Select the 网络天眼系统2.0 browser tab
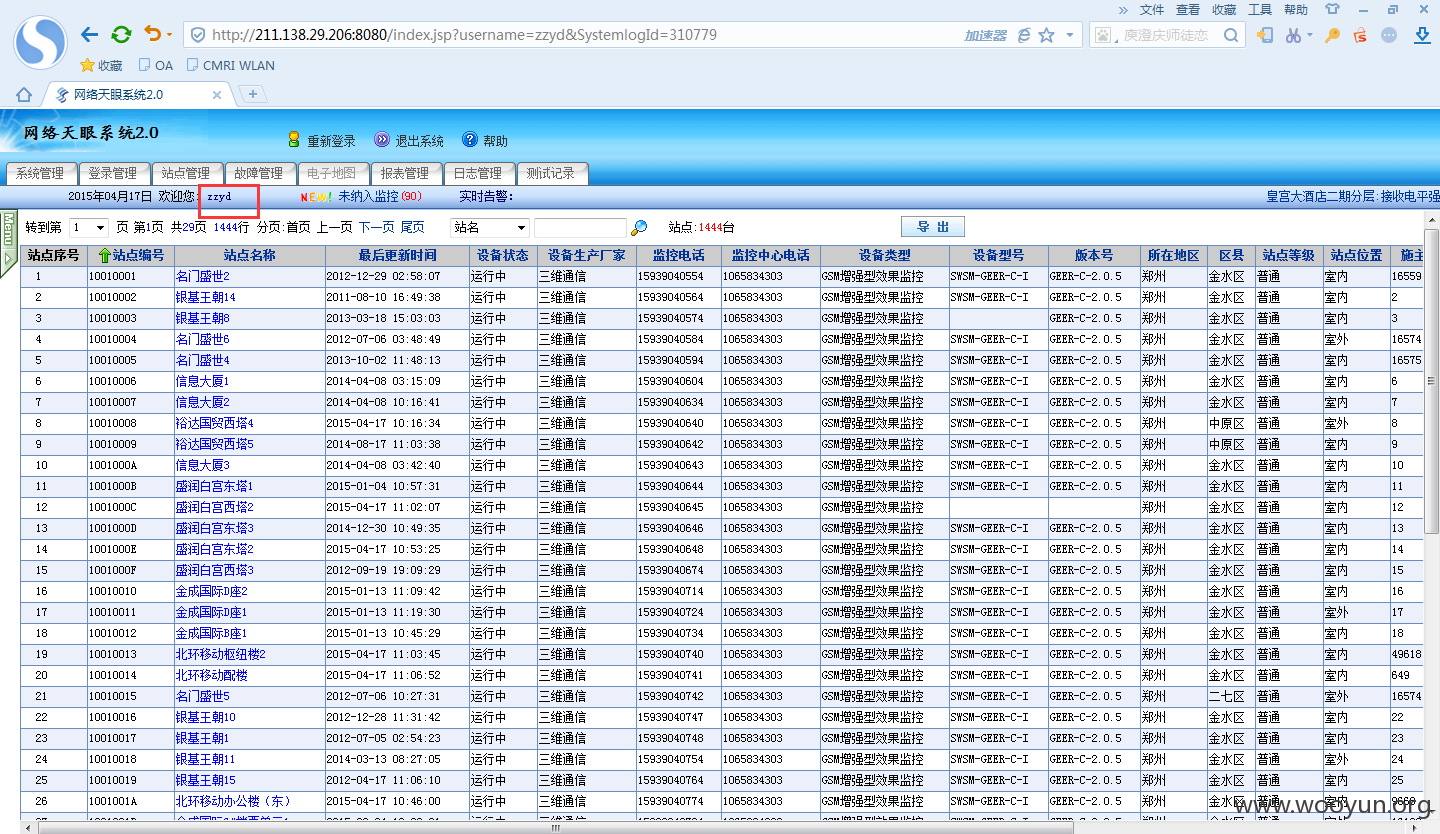The height and width of the screenshot is (834, 1440). click(137, 95)
